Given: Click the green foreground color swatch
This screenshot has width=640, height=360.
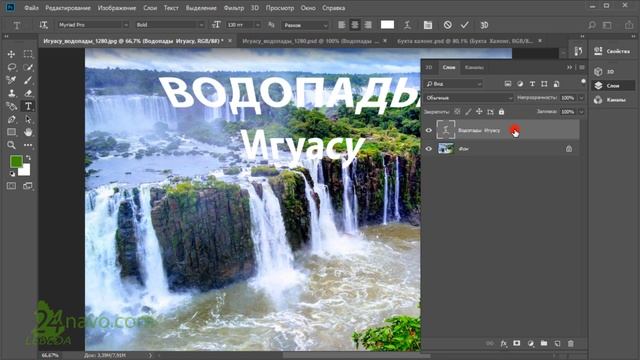Looking at the screenshot, I should pos(16,162).
